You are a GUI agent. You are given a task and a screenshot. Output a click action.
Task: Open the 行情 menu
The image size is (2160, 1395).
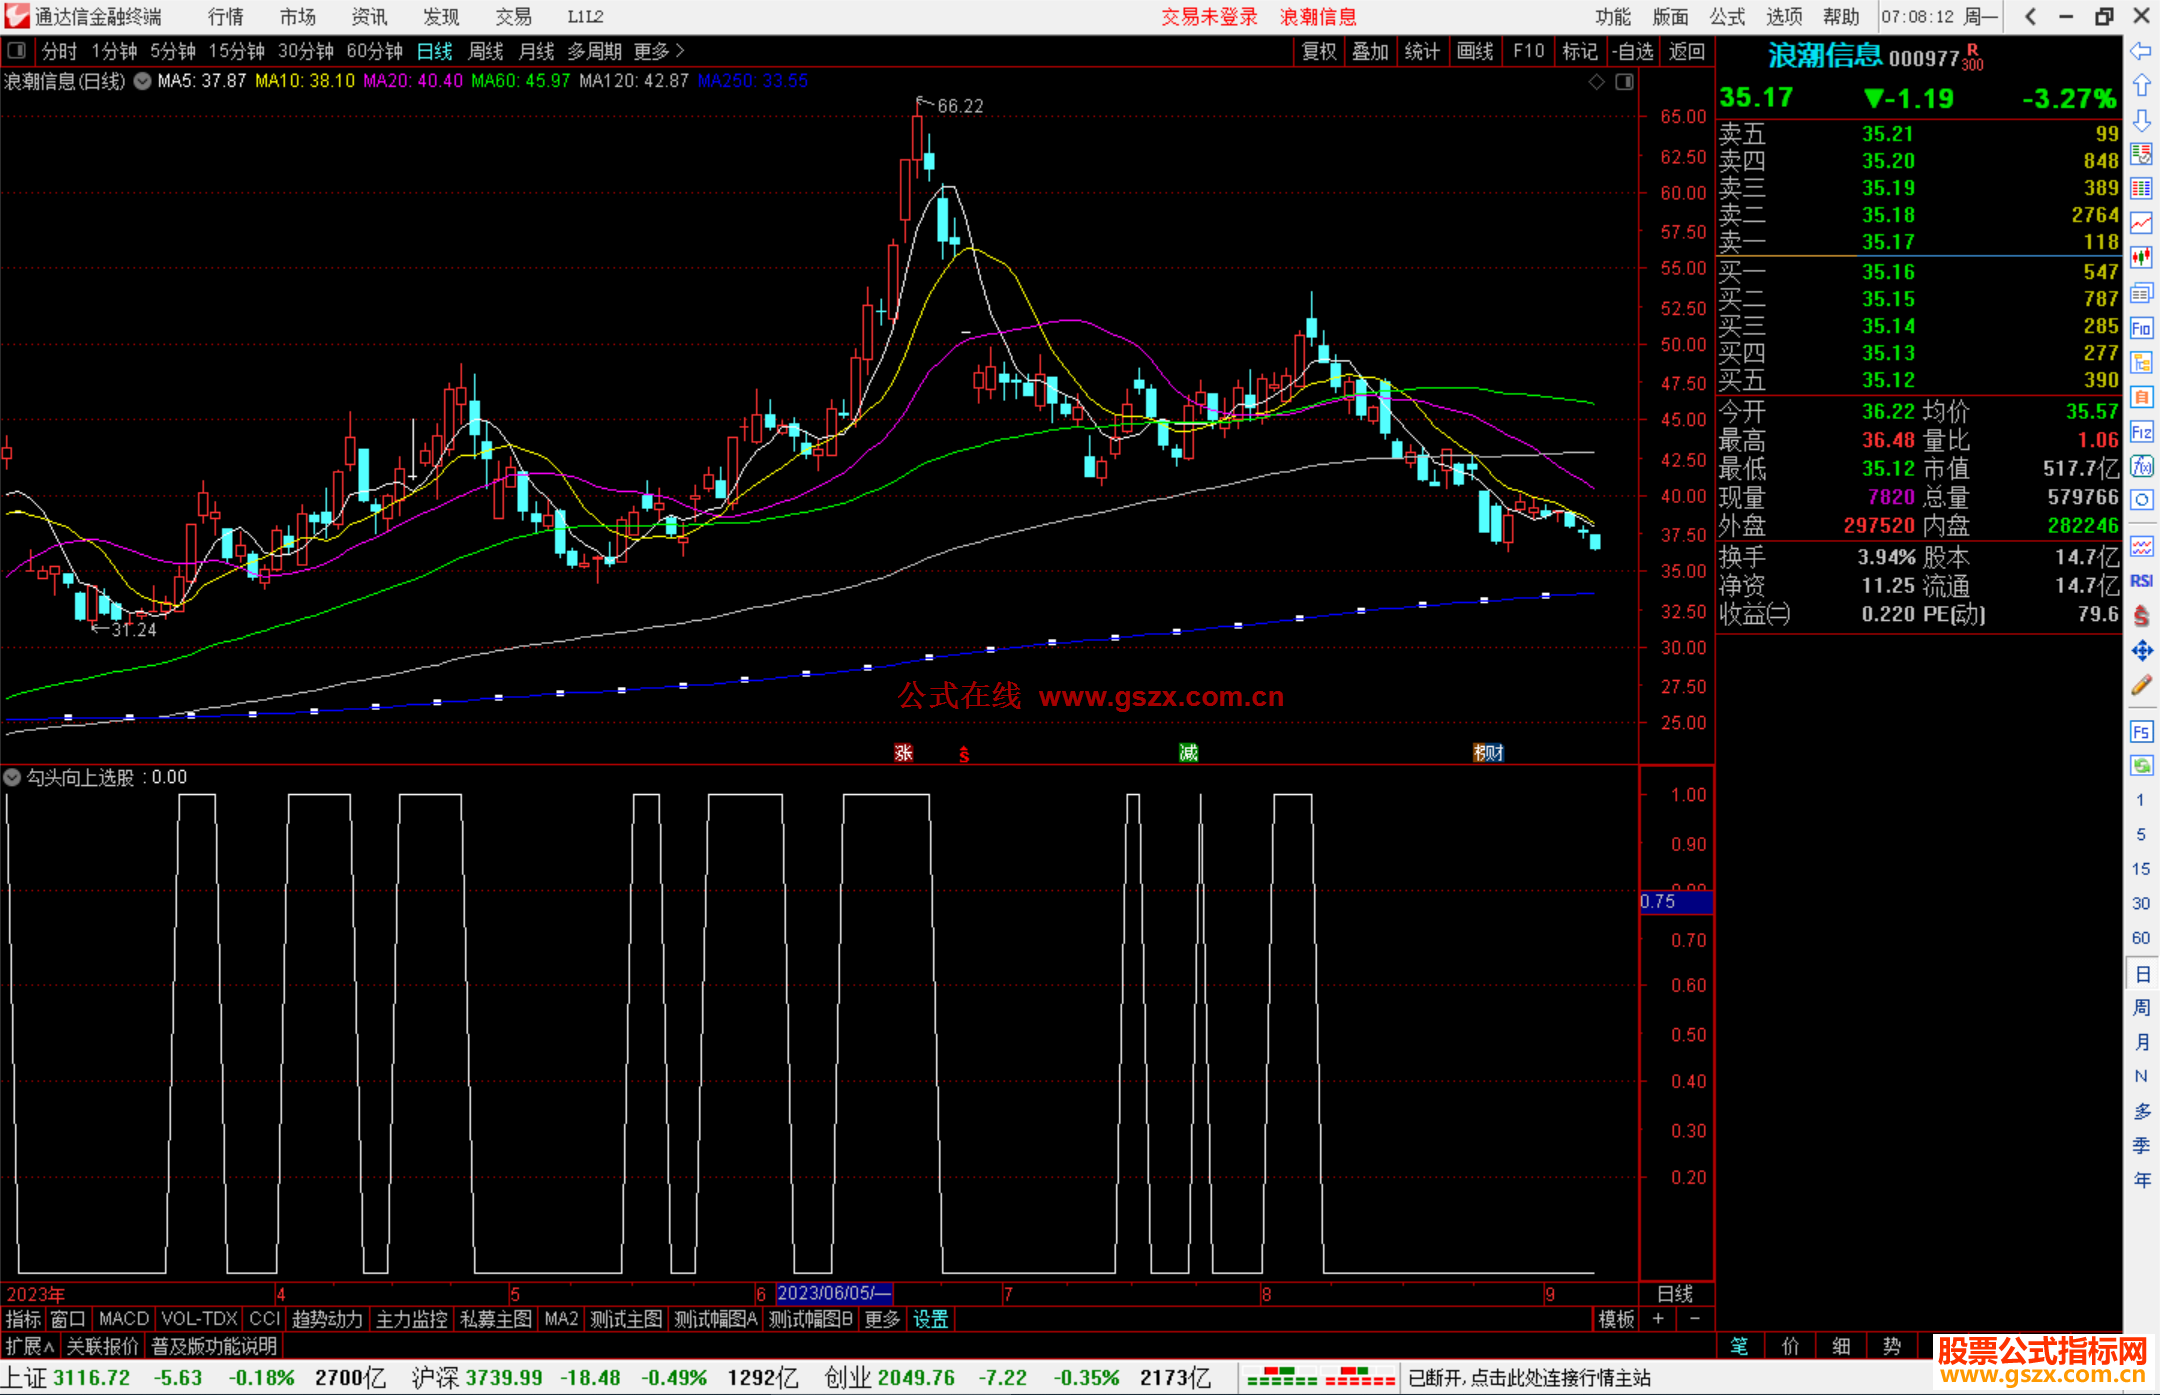click(x=226, y=16)
